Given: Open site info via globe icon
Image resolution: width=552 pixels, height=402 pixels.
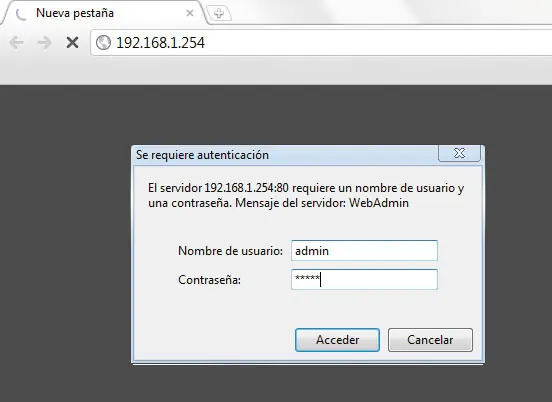Looking at the screenshot, I should pyautogui.click(x=104, y=43).
